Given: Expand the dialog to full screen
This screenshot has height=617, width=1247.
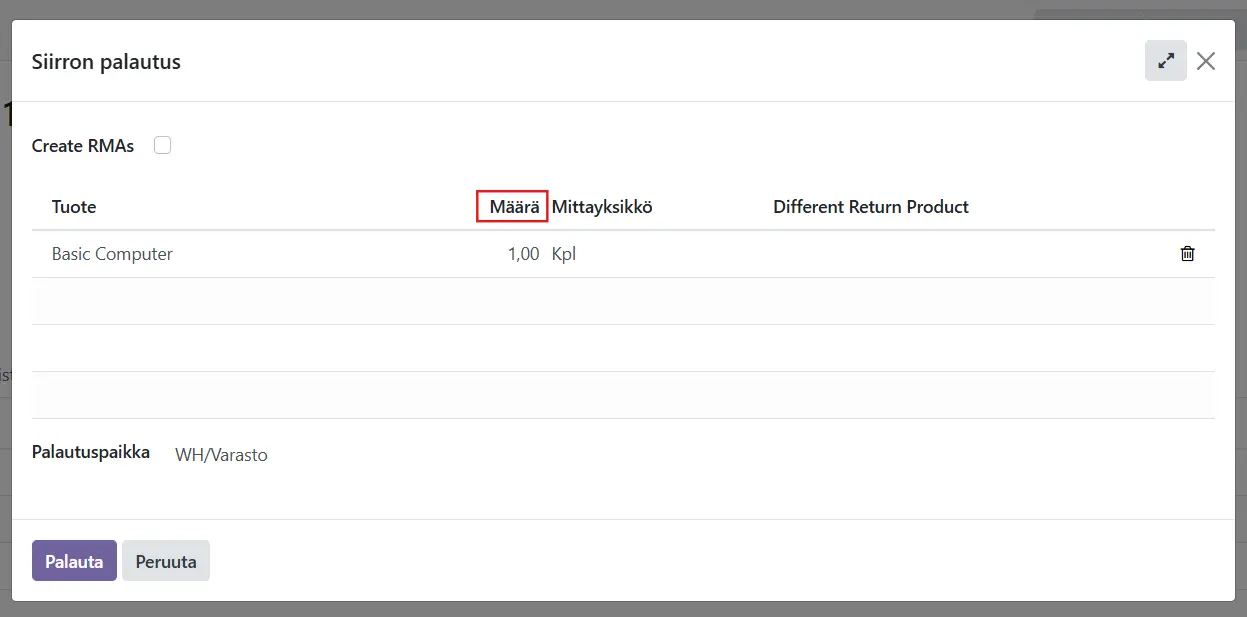Looking at the screenshot, I should pos(1165,61).
